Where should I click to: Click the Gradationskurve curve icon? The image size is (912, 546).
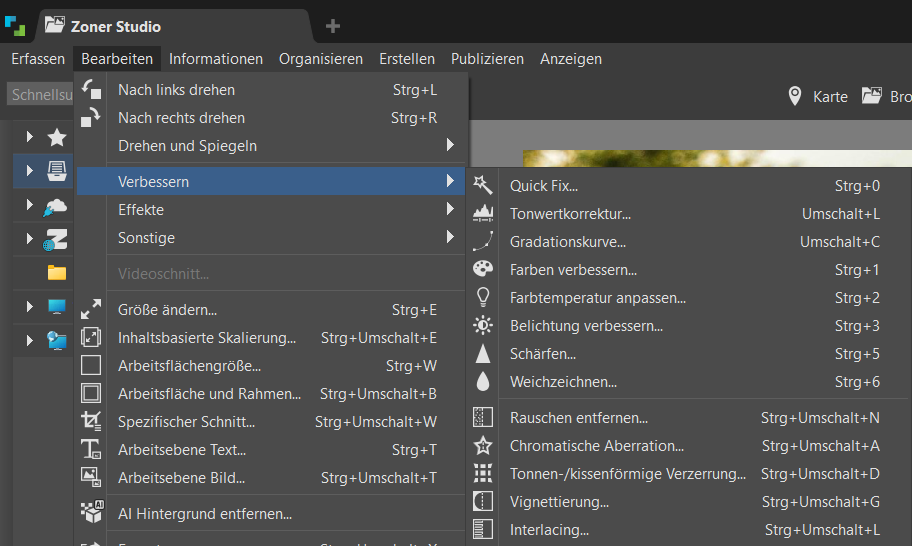pyautogui.click(x=483, y=241)
